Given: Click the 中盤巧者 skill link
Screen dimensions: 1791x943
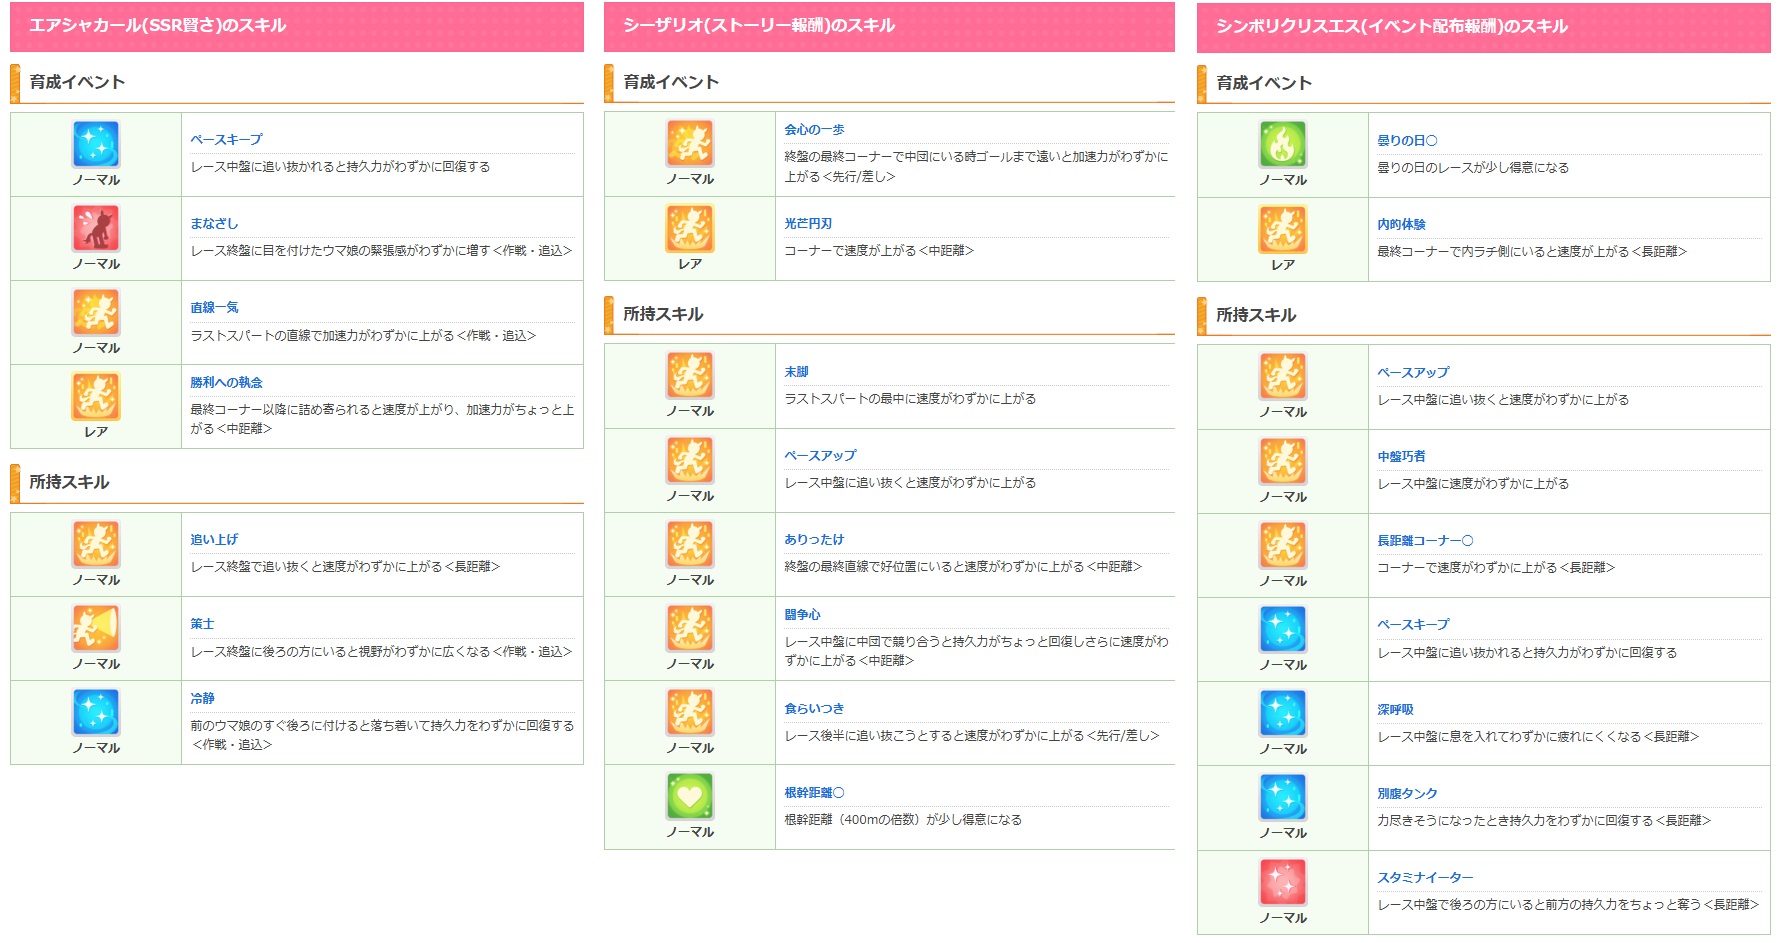Looking at the screenshot, I should click(1402, 457).
